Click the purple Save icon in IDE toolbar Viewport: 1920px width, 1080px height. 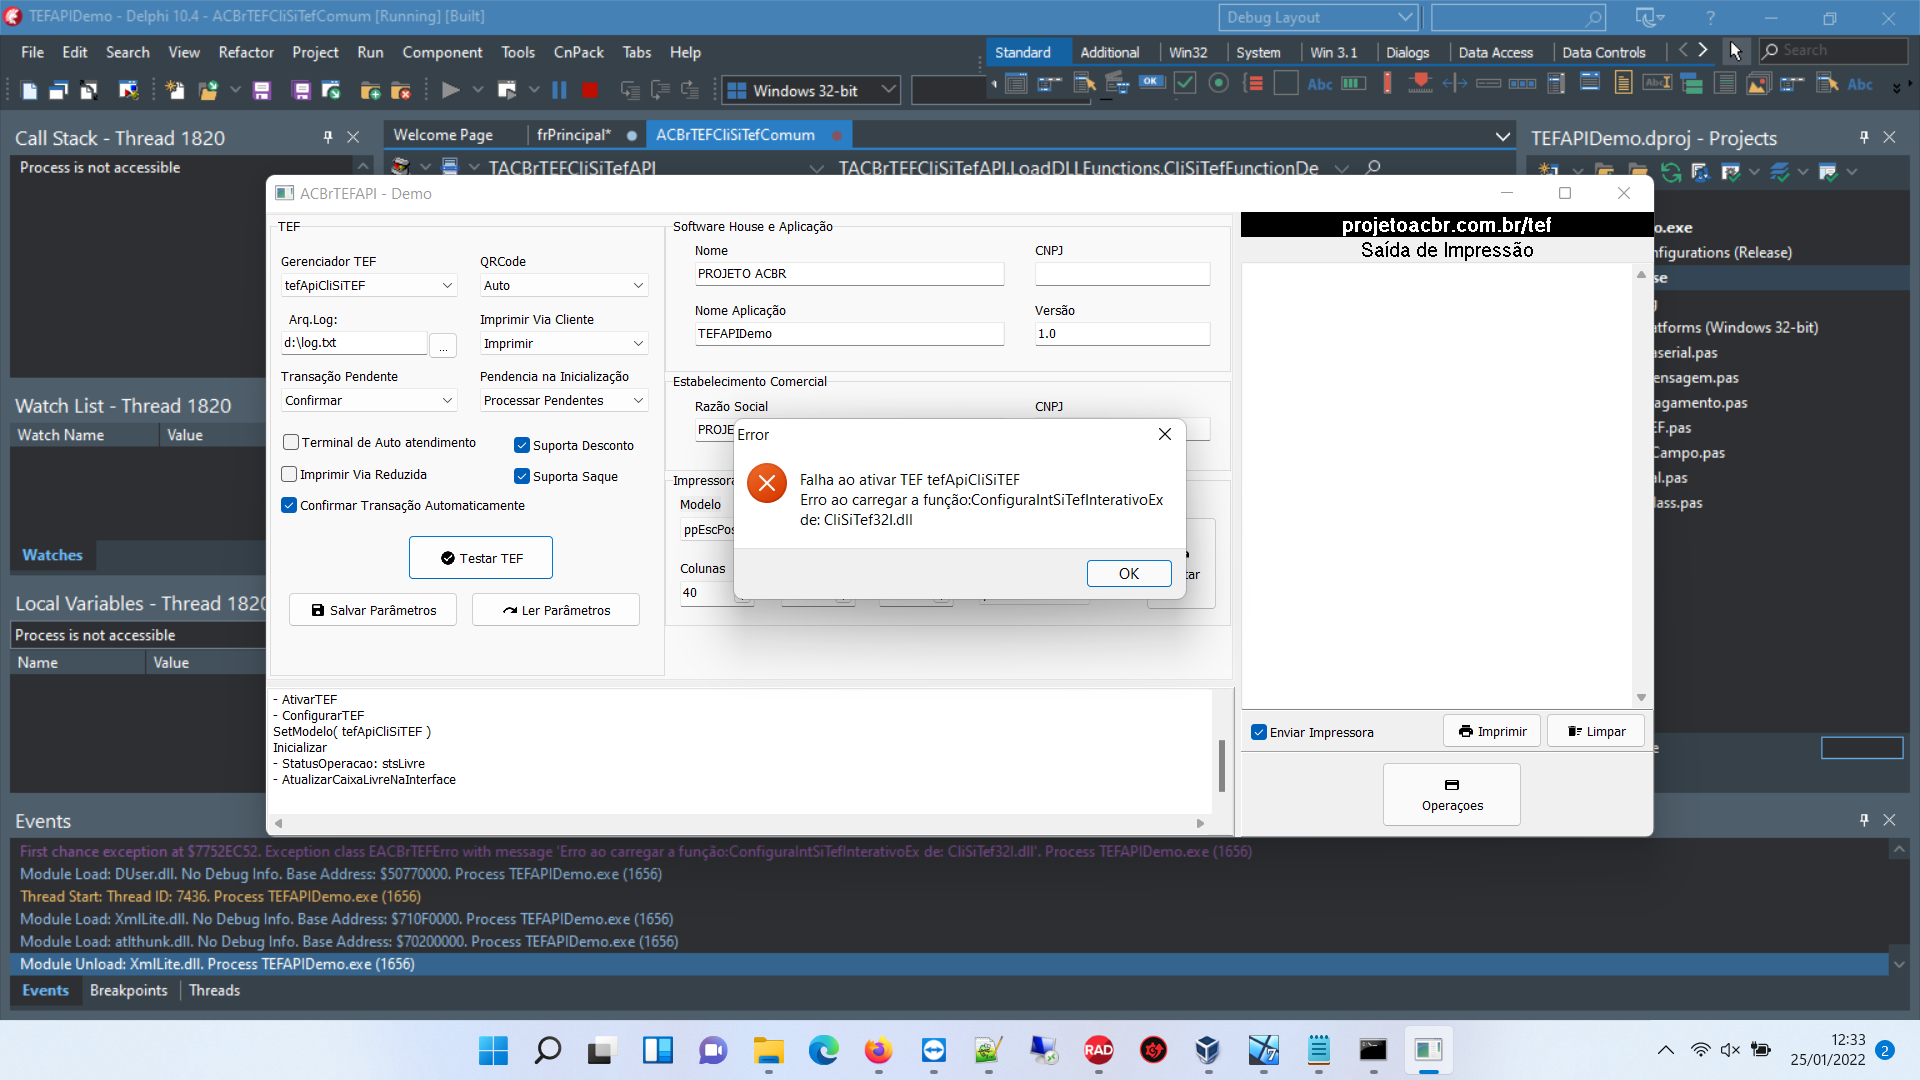tap(261, 90)
